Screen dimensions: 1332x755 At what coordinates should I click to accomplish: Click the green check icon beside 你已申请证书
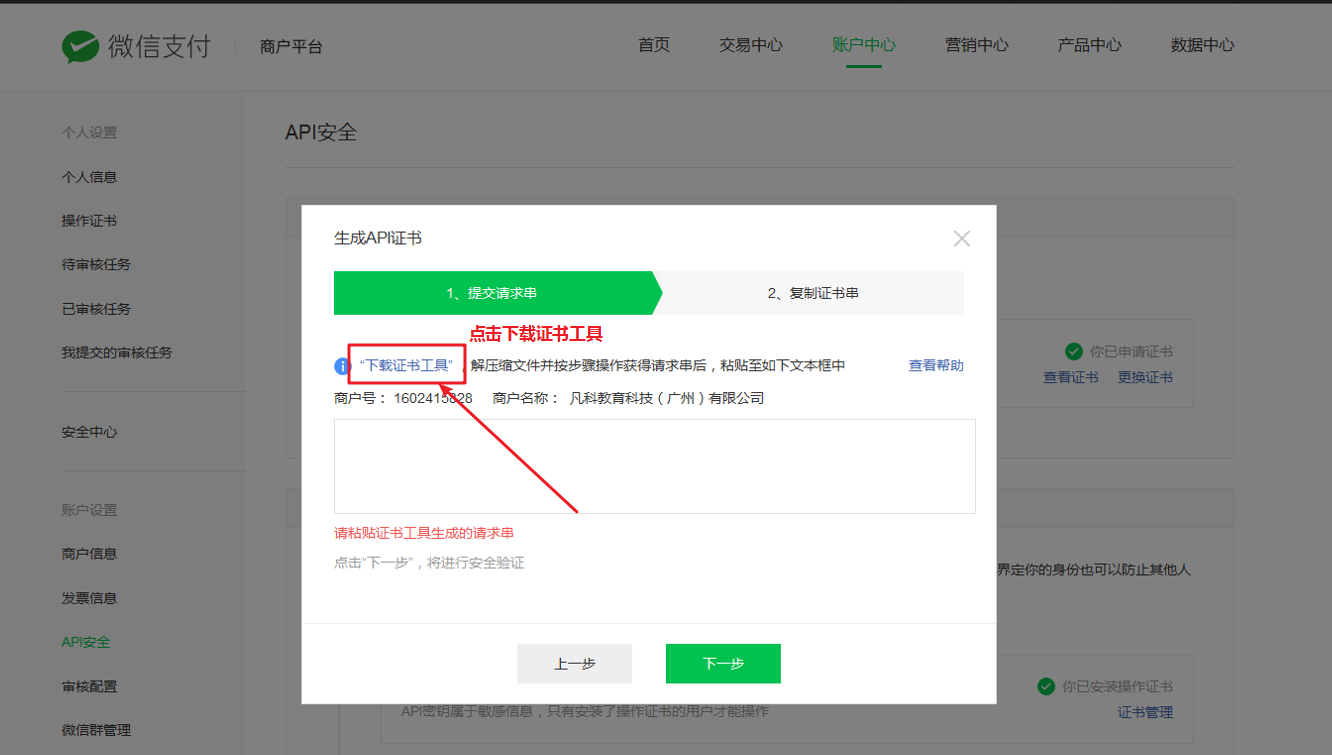tap(1074, 351)
